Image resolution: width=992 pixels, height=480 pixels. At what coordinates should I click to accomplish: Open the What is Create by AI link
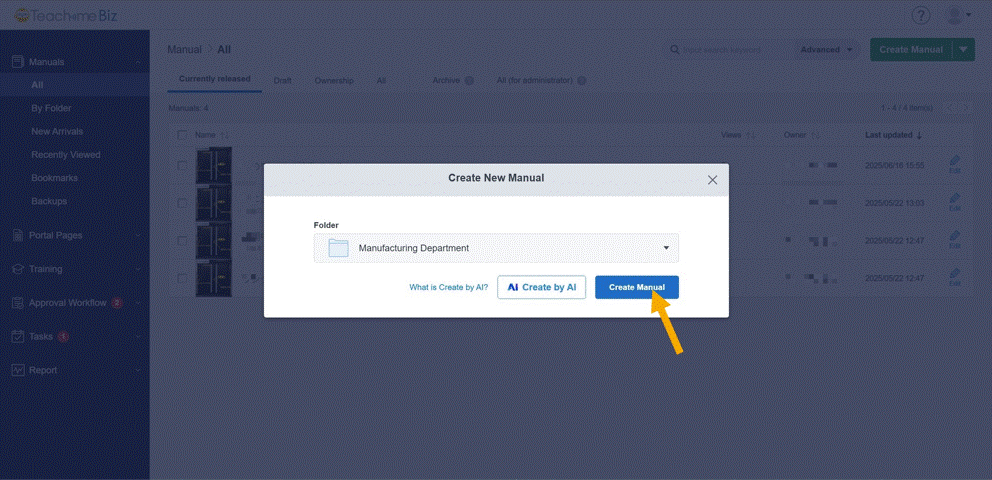pyautogui.click(x=448, y=287)
